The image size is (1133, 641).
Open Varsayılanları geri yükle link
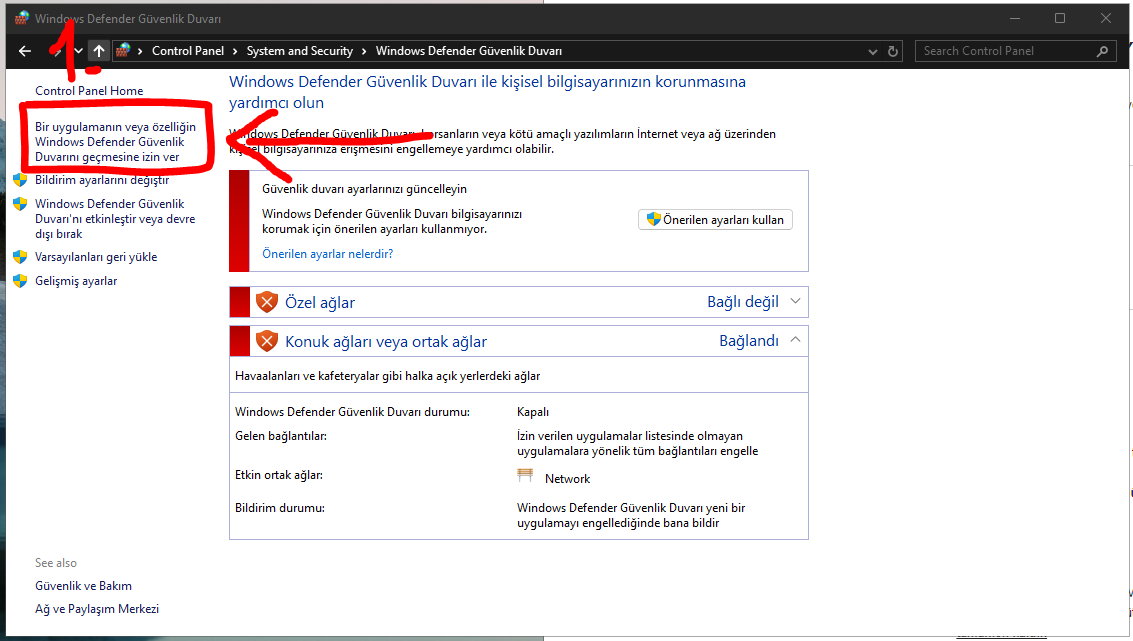point(96,257)
